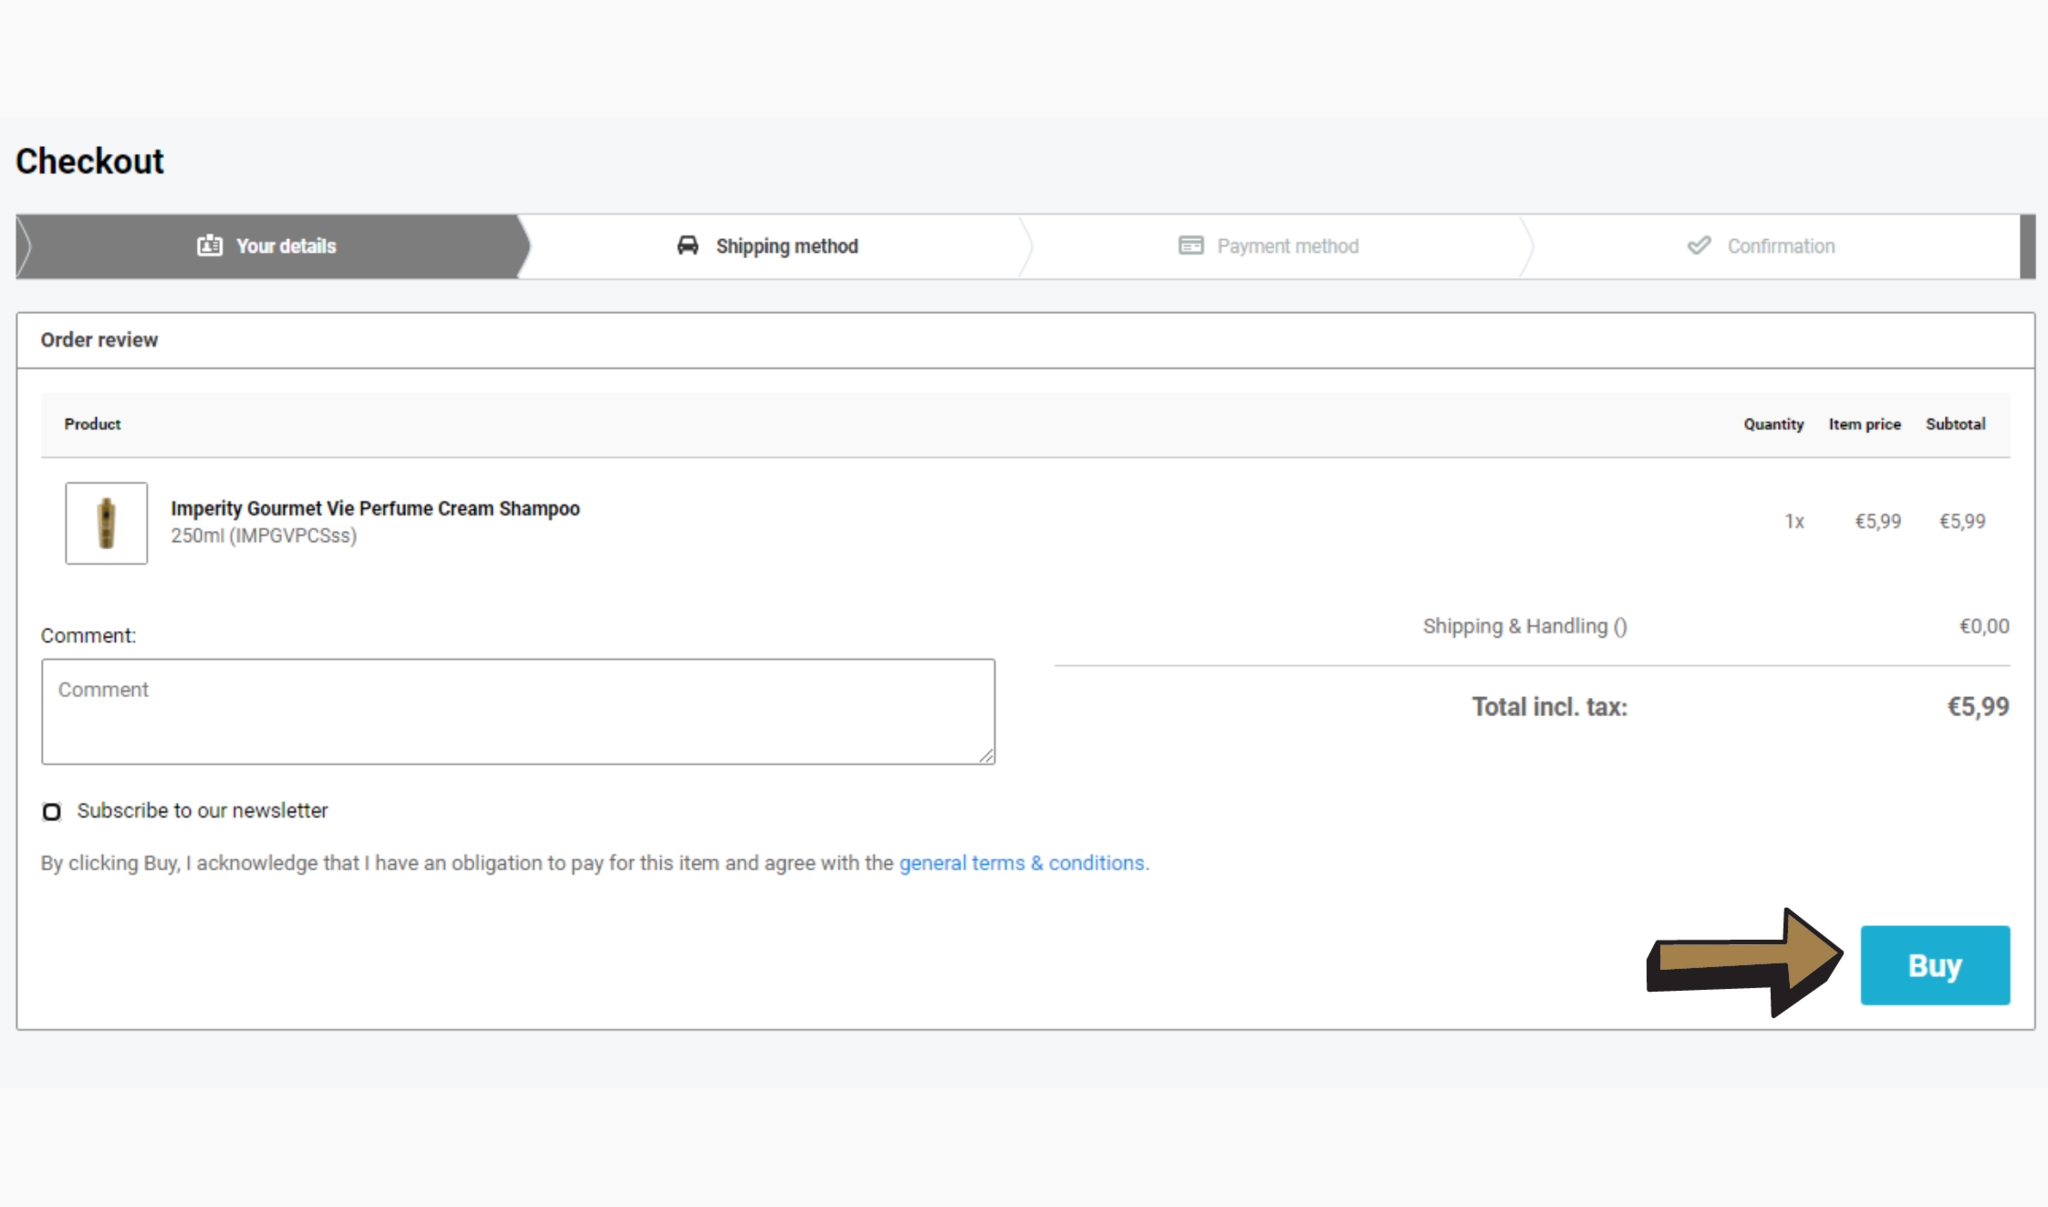2048x1207 pixels.
Task: Go to the Your details step
Action: pos(272,246)
